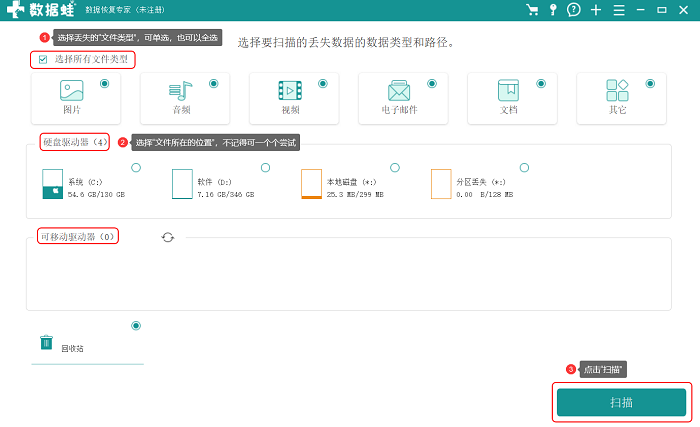
Task: Toggle the 选择所有文件类型 checkbox
Action: point(43,59)
